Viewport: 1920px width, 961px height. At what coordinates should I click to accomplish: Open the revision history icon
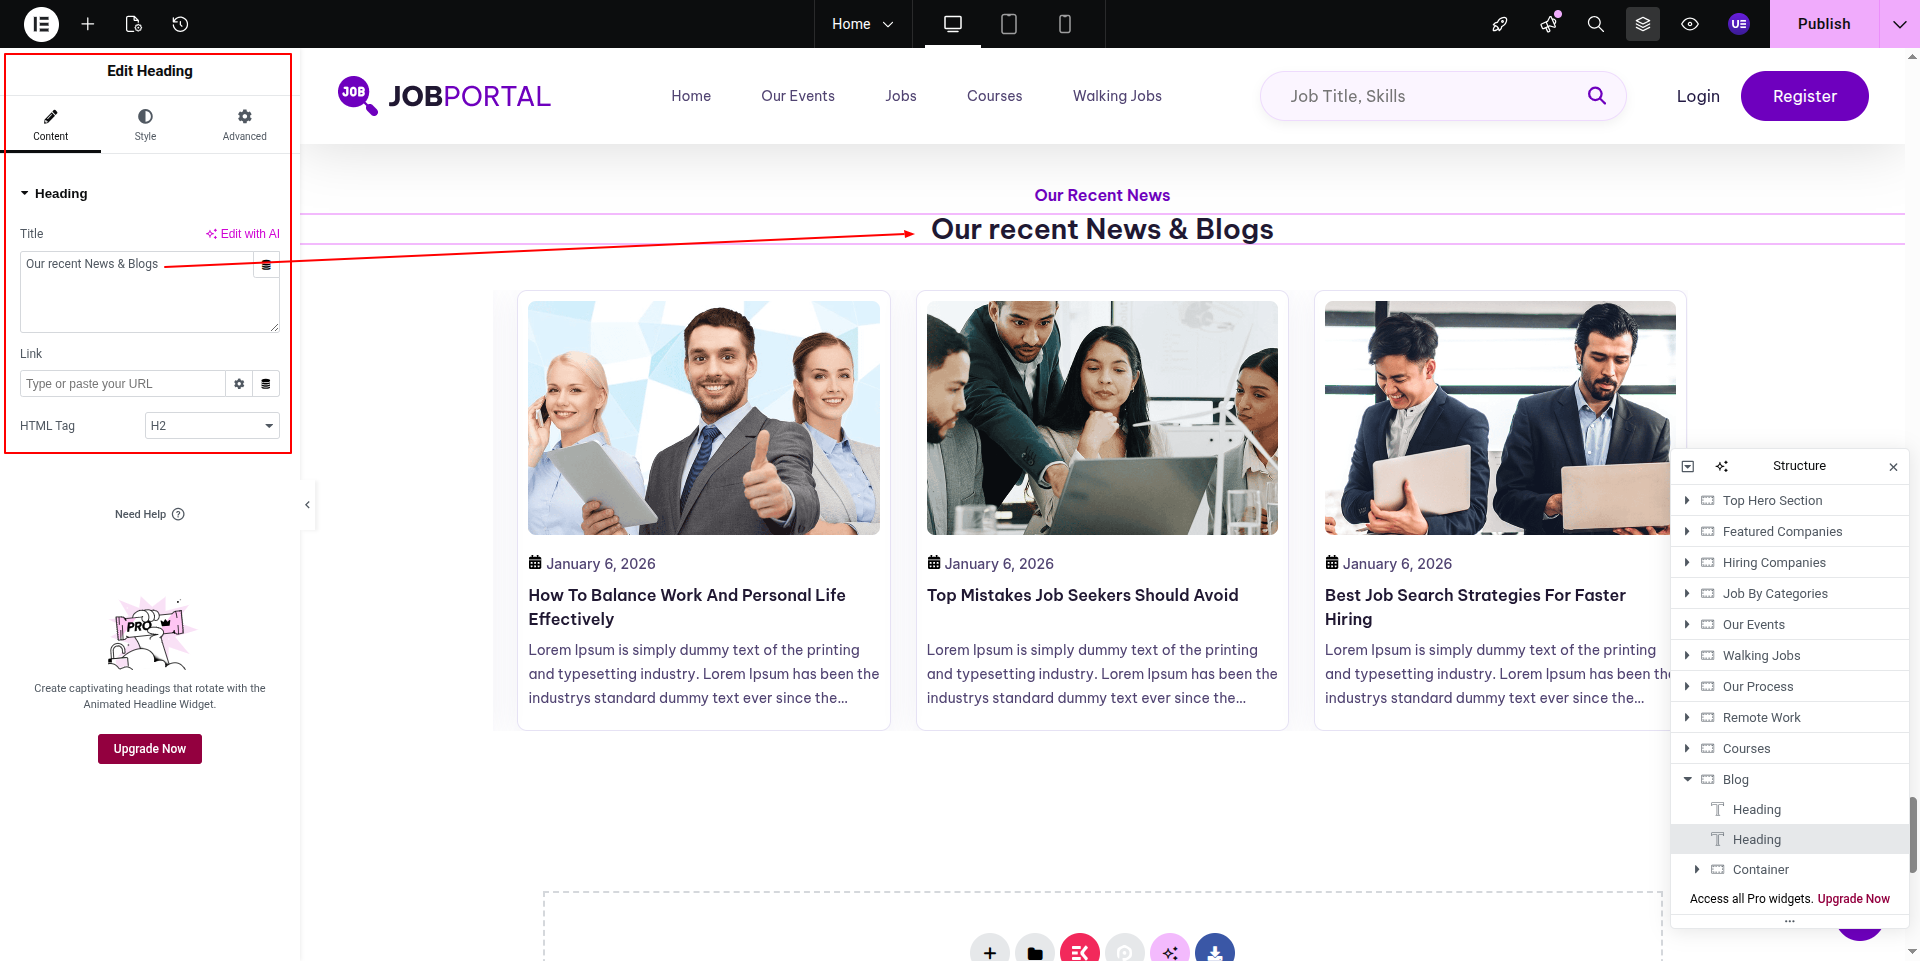click(180, 24)
